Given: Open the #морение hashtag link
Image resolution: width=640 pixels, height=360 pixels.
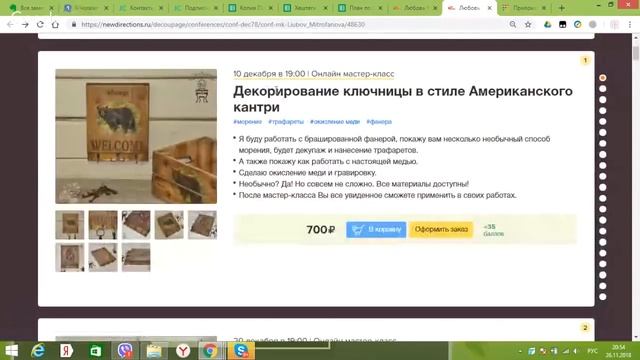Looking at the screenshot, I should (247, 122).
